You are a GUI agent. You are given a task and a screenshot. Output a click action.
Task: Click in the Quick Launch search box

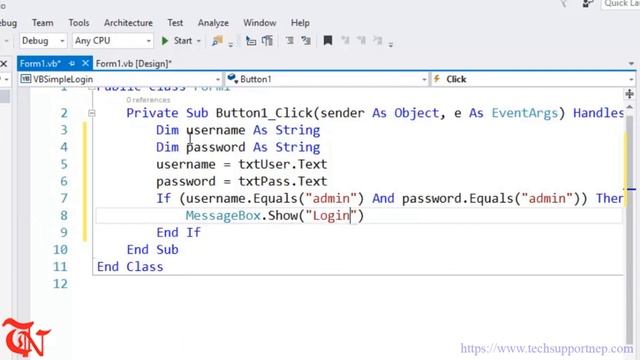tap(620, 4)
